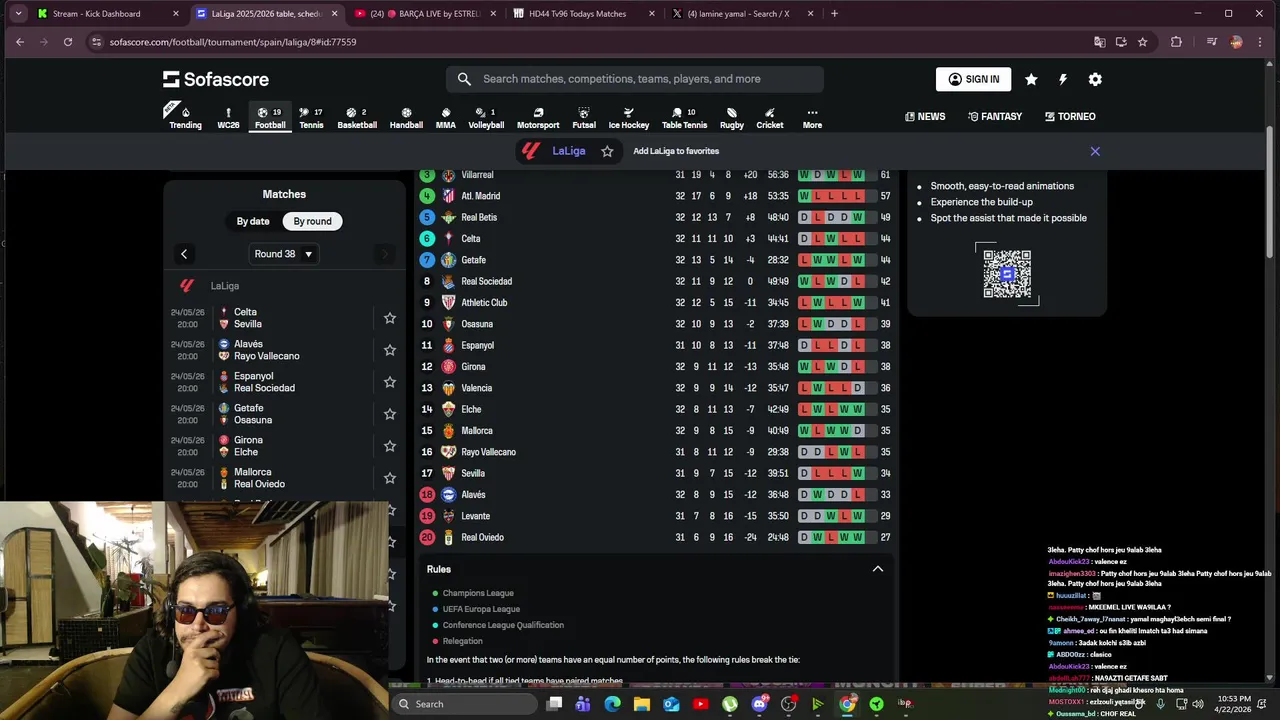
Task: Open favorites star in Sofascore header
Action: coord(1031,79)
